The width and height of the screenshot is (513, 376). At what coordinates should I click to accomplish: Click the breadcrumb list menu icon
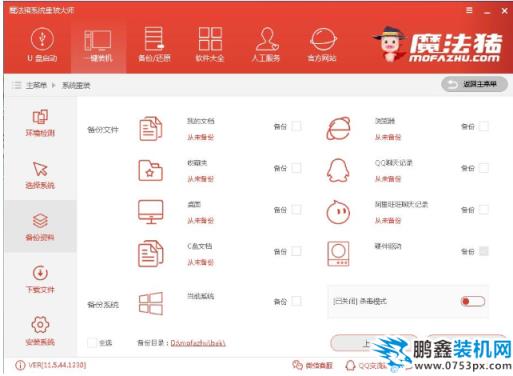tap(16, 85)
